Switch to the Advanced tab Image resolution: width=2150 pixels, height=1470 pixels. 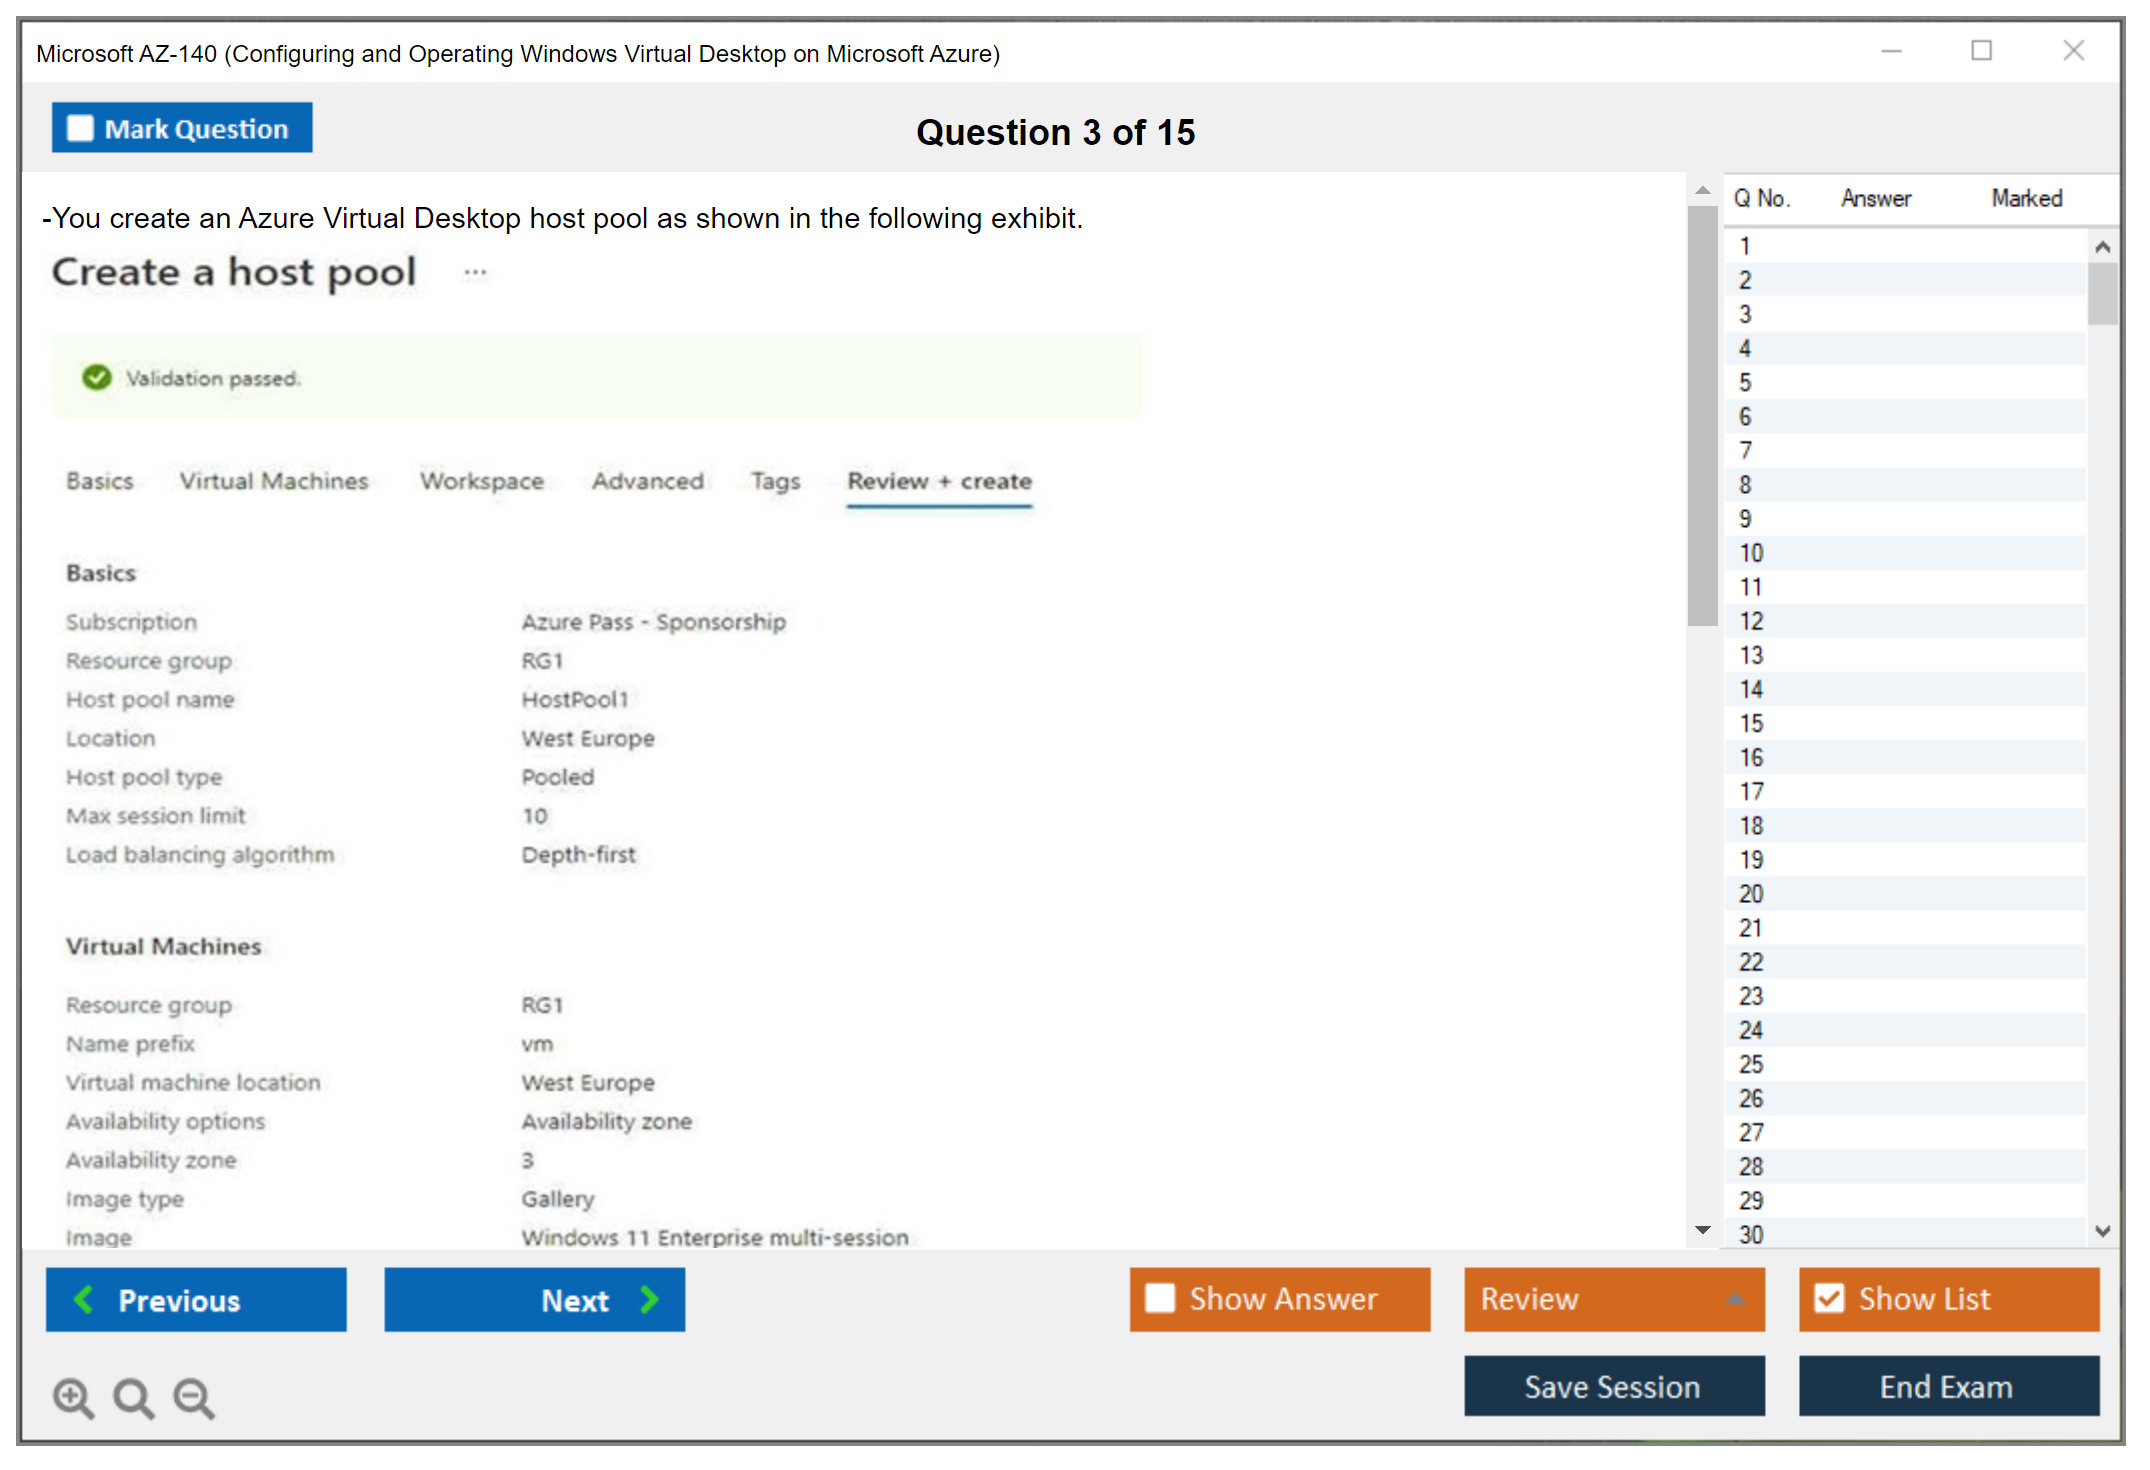[x=648, y=481]
